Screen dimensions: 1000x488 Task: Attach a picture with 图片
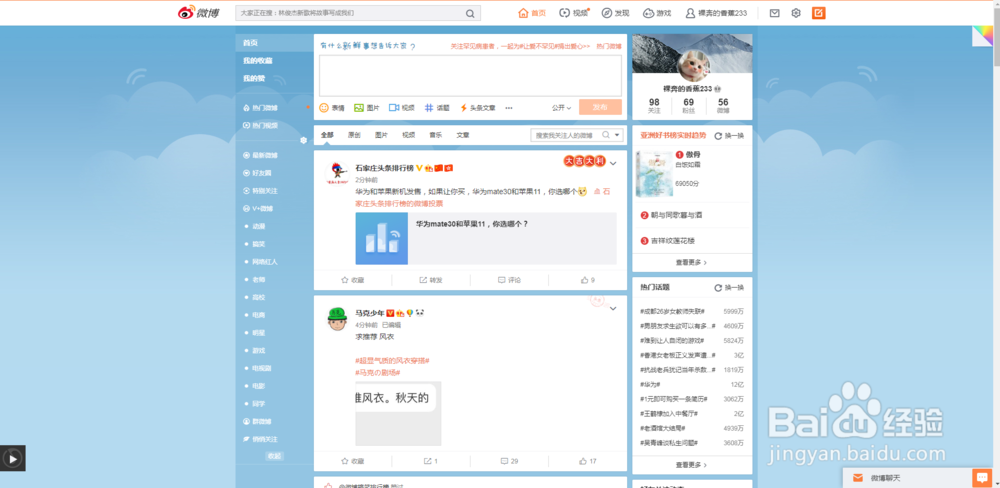[x=367, y=108]
